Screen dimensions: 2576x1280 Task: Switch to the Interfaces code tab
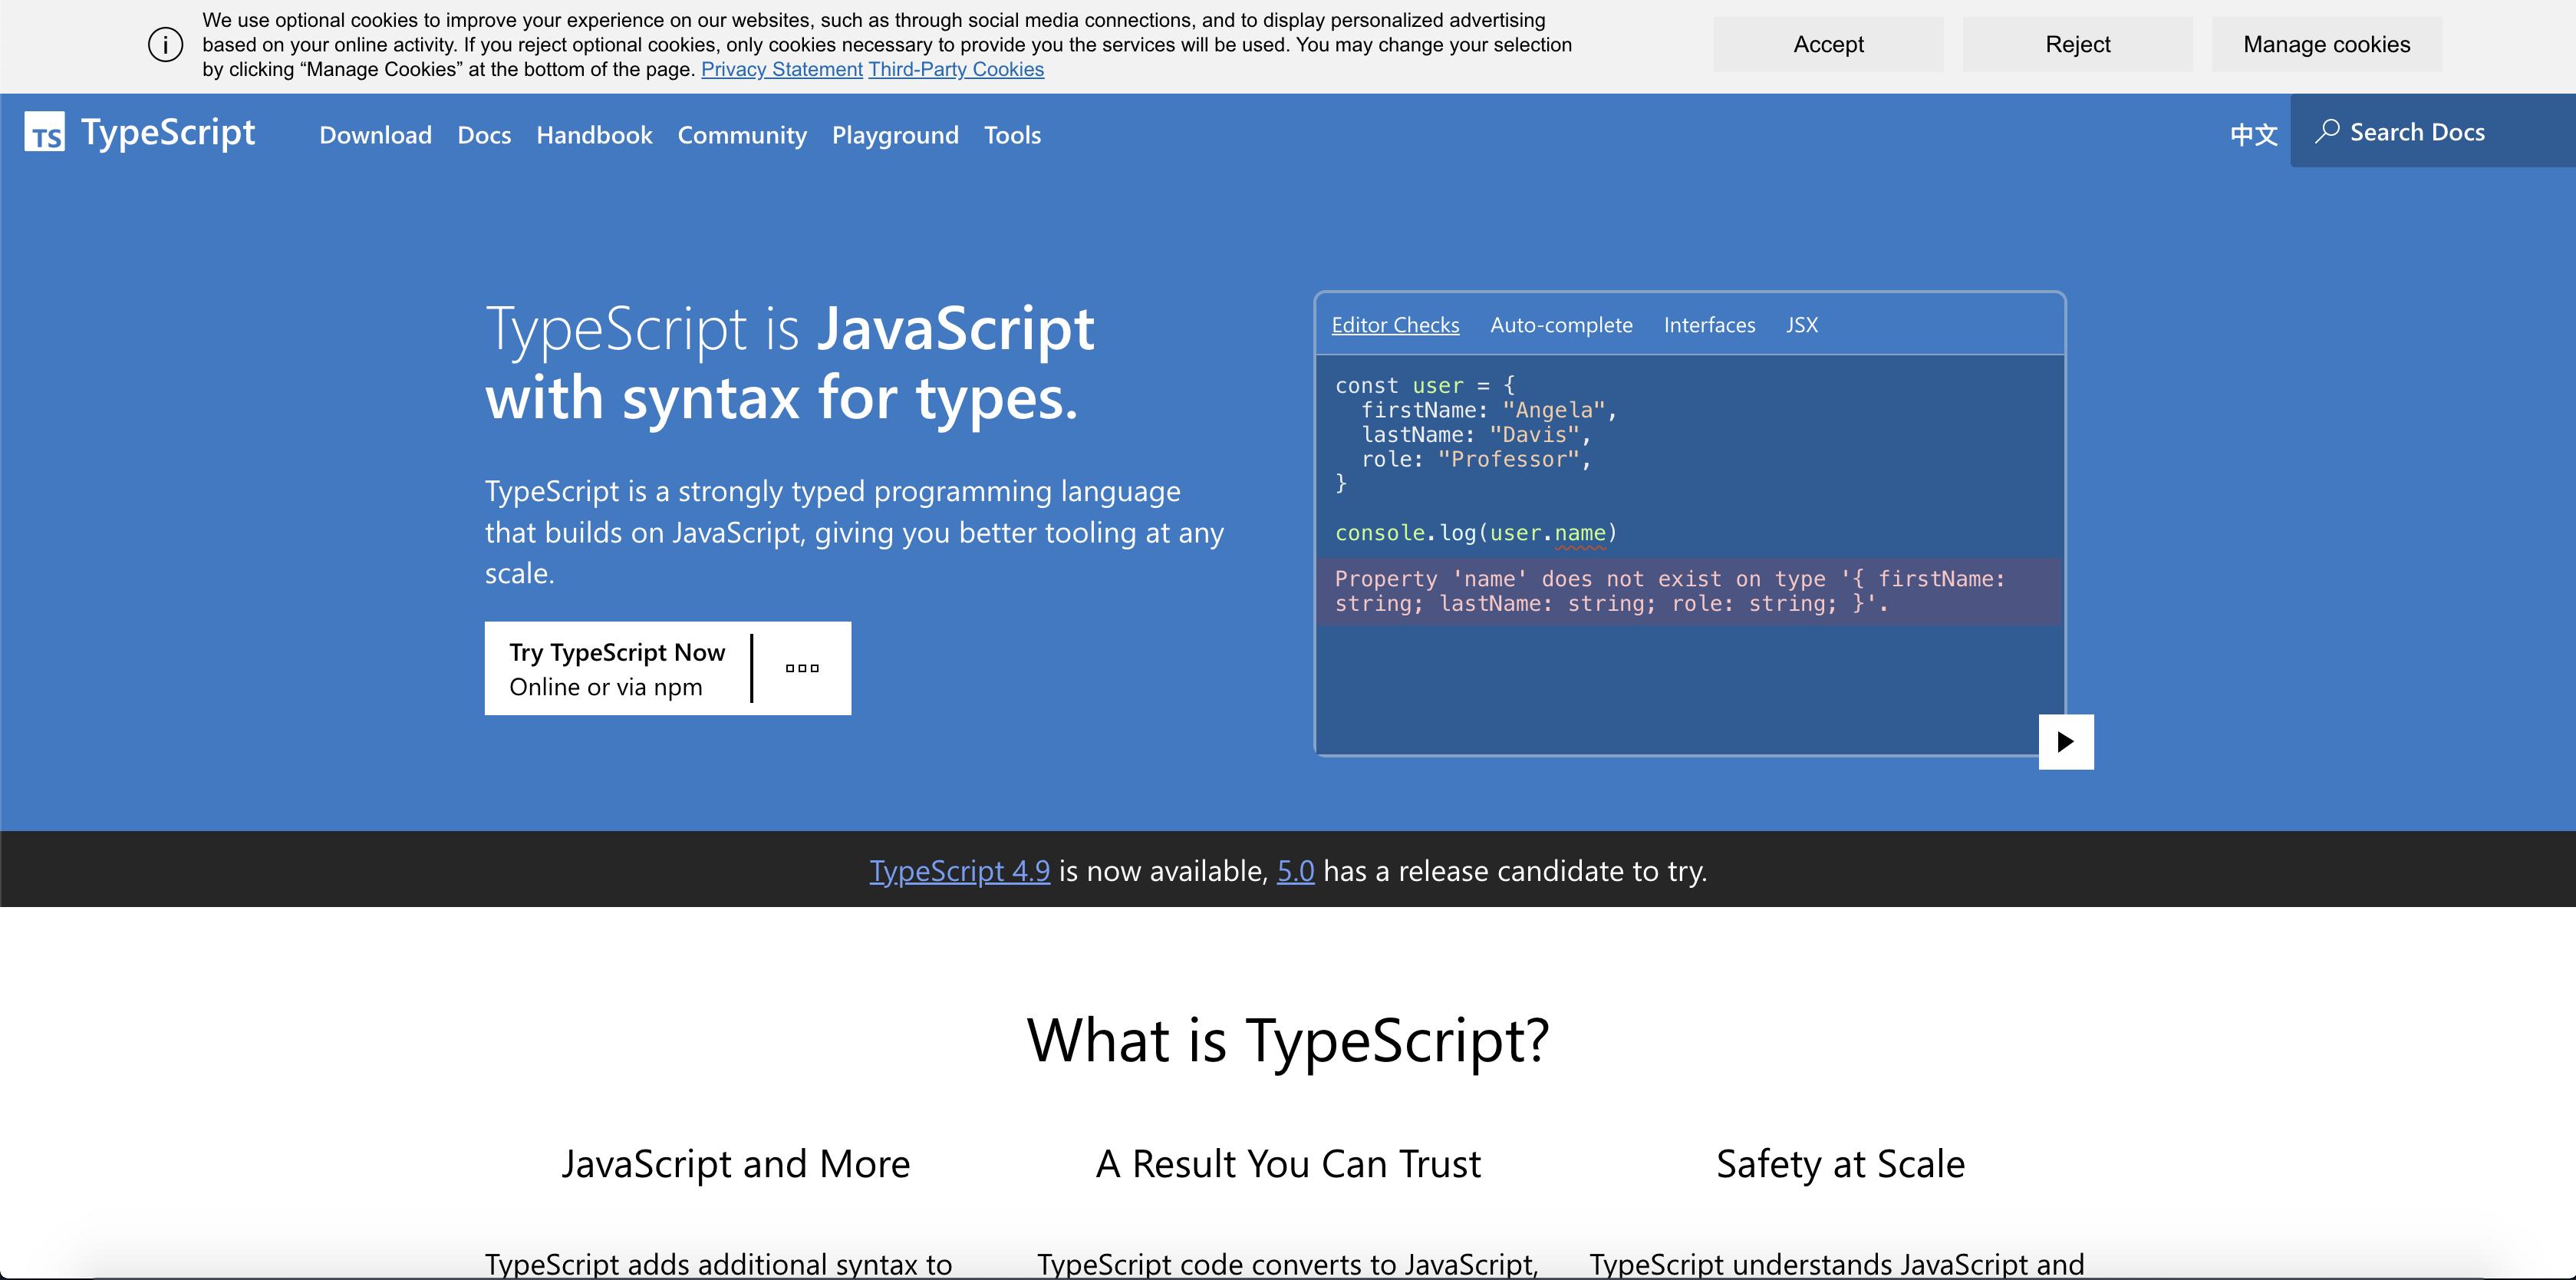click(x=1709, y=325)
